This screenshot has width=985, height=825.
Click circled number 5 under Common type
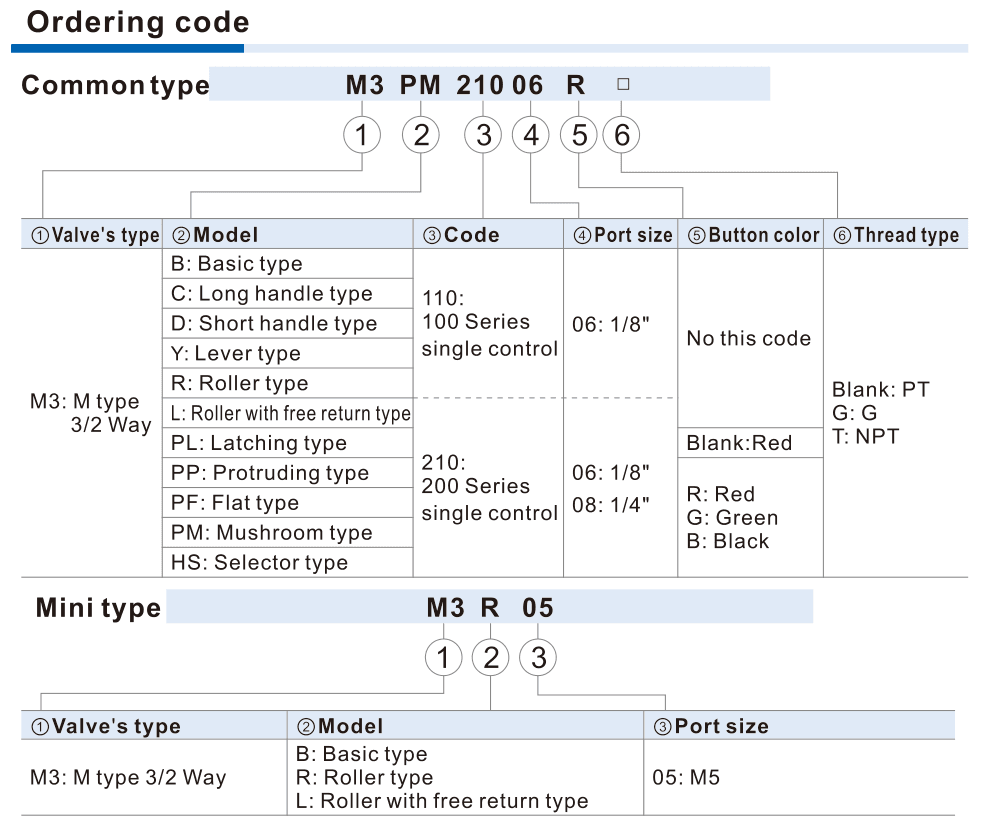pyautogui.click(x=579, y=135)
